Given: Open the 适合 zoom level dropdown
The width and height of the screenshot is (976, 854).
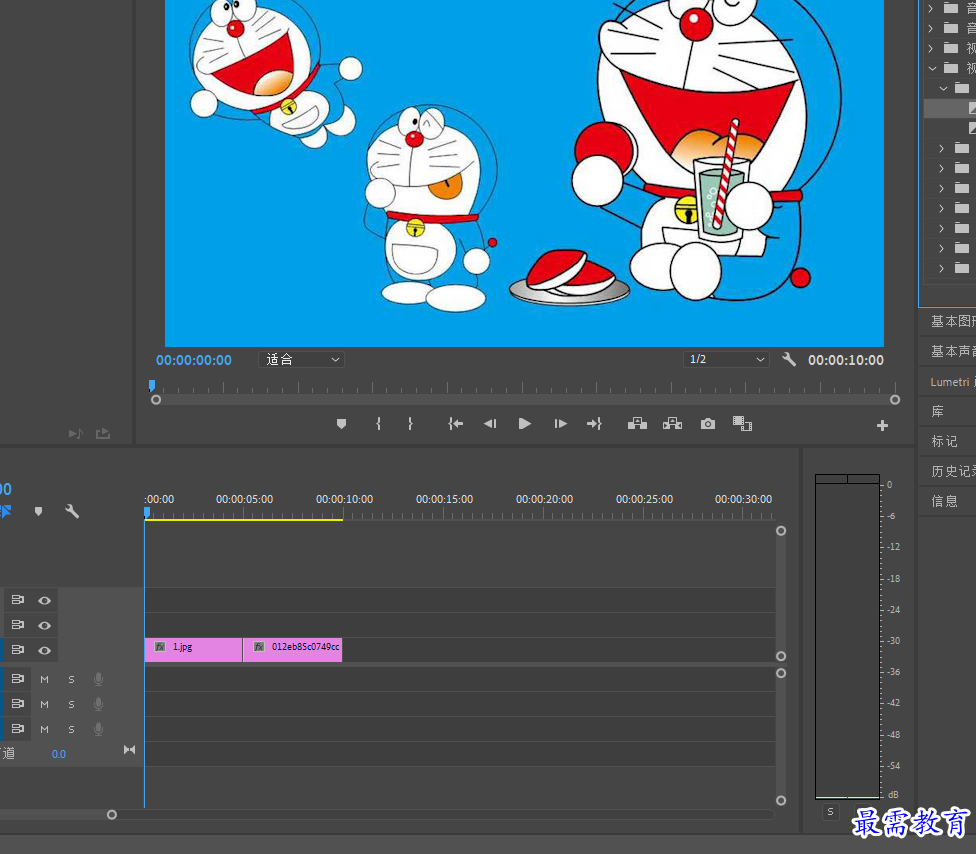Looking at the screenshot, I should coord(301,359).
